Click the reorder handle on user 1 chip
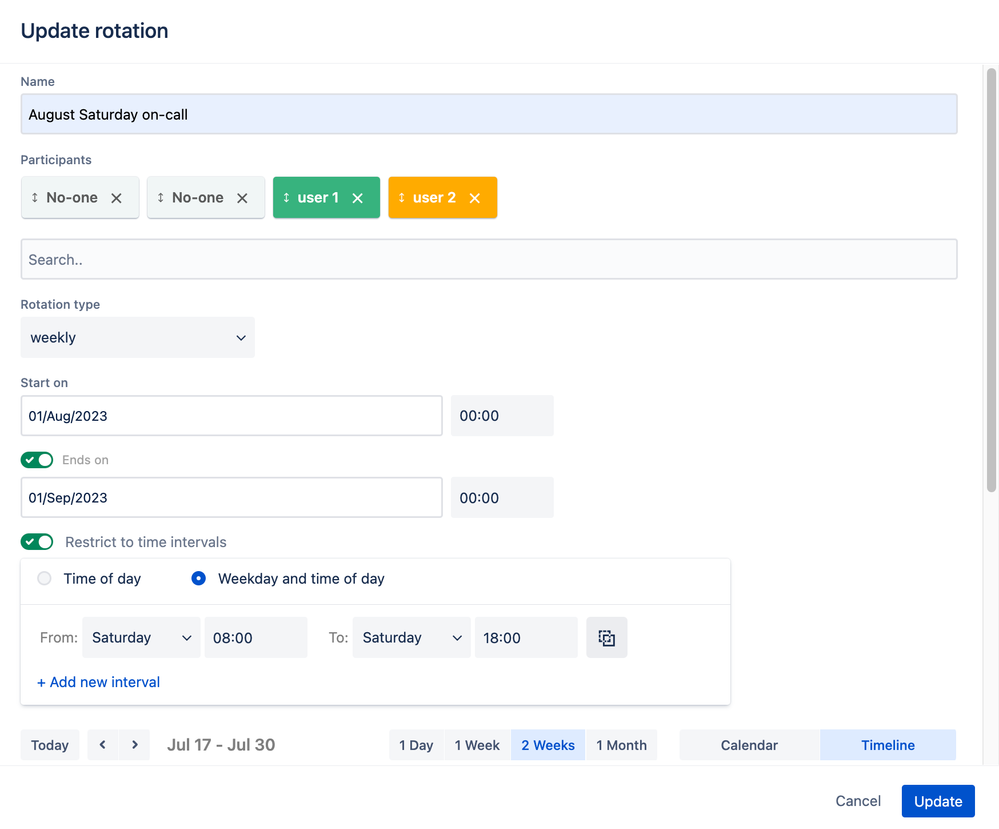The height and width of the screenshot is (829, 999). point(286,198)
